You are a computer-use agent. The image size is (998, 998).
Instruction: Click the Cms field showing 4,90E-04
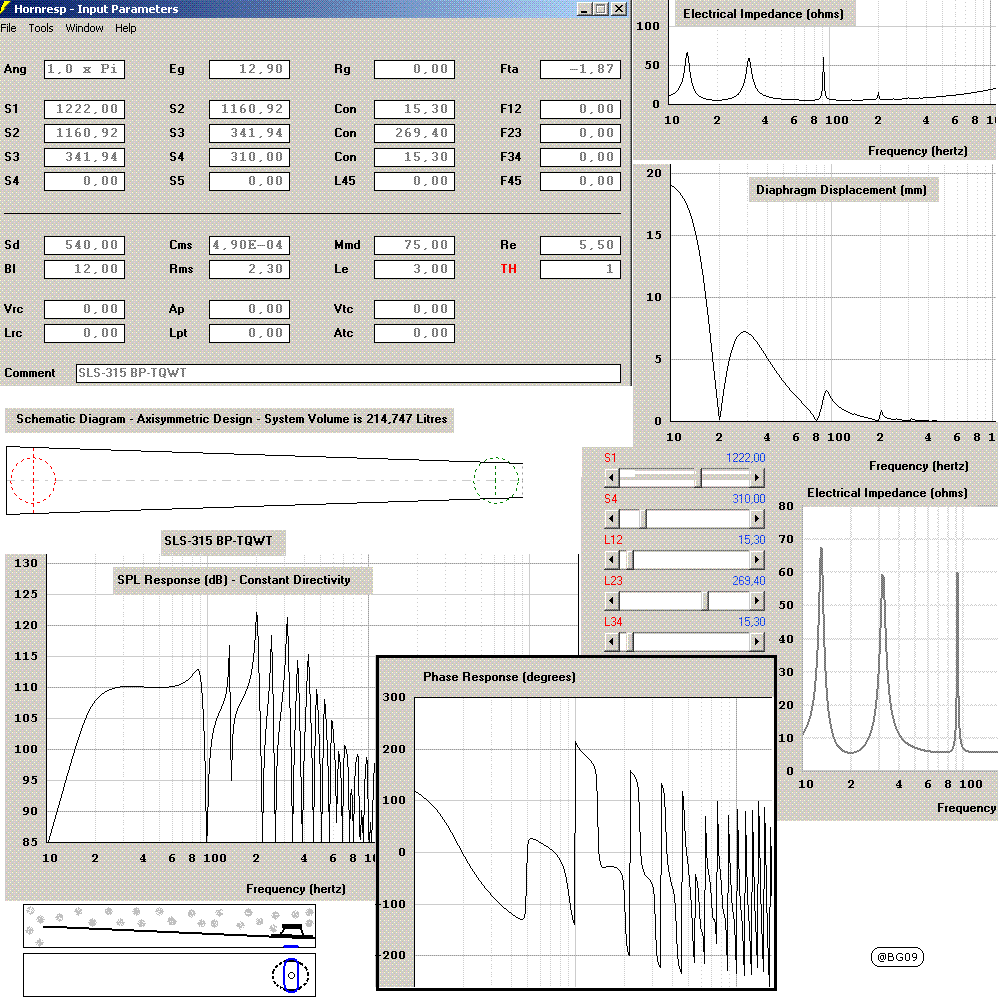pyautogui.click(x=250, y=245)
